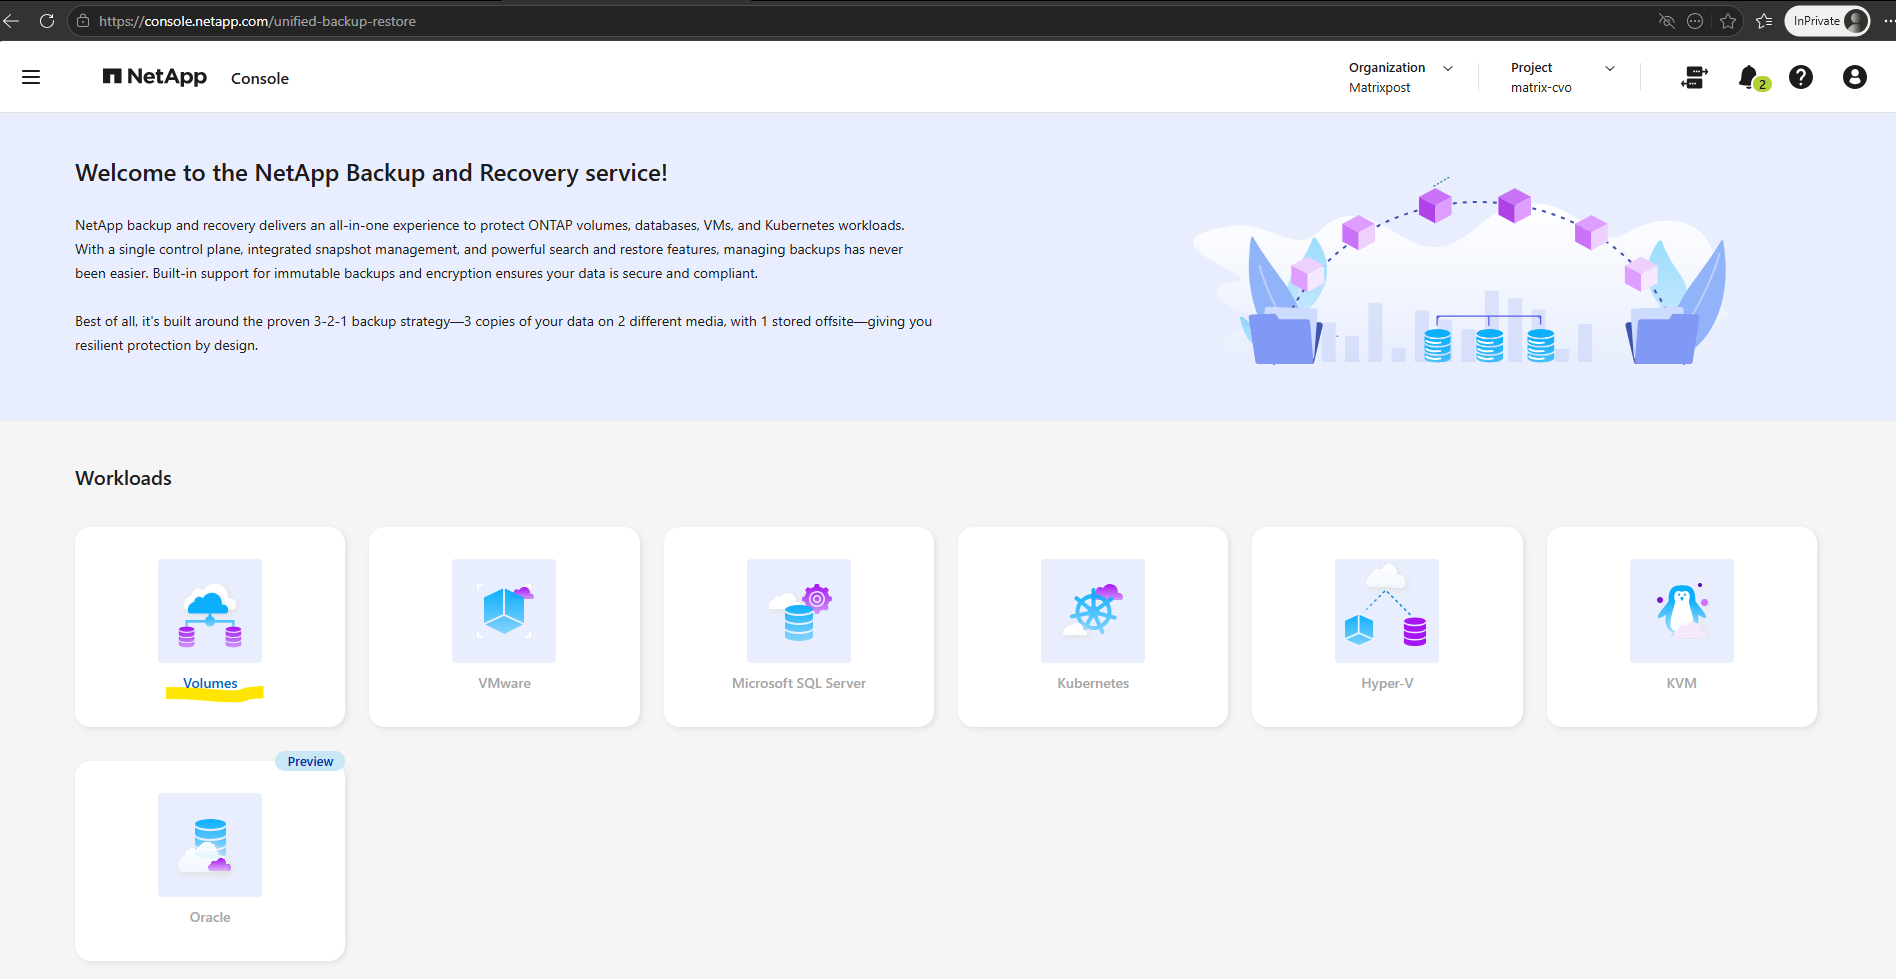Click the KVM penguin icon
The image size is (1896, 979).
pyautogui.click(x=1682, y=611)
